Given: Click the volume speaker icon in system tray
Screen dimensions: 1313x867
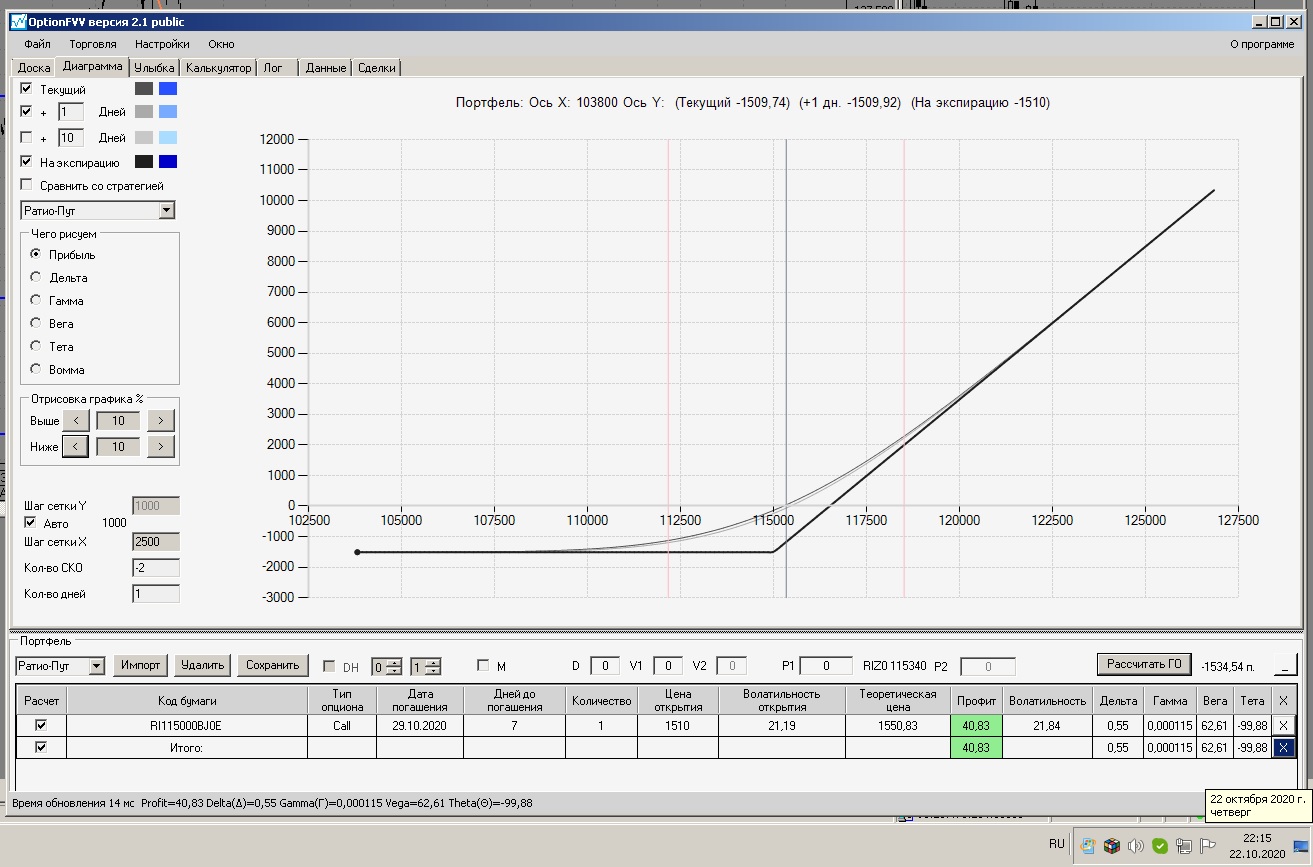Looking at the screenshot, I should [x=1136, y=845].
